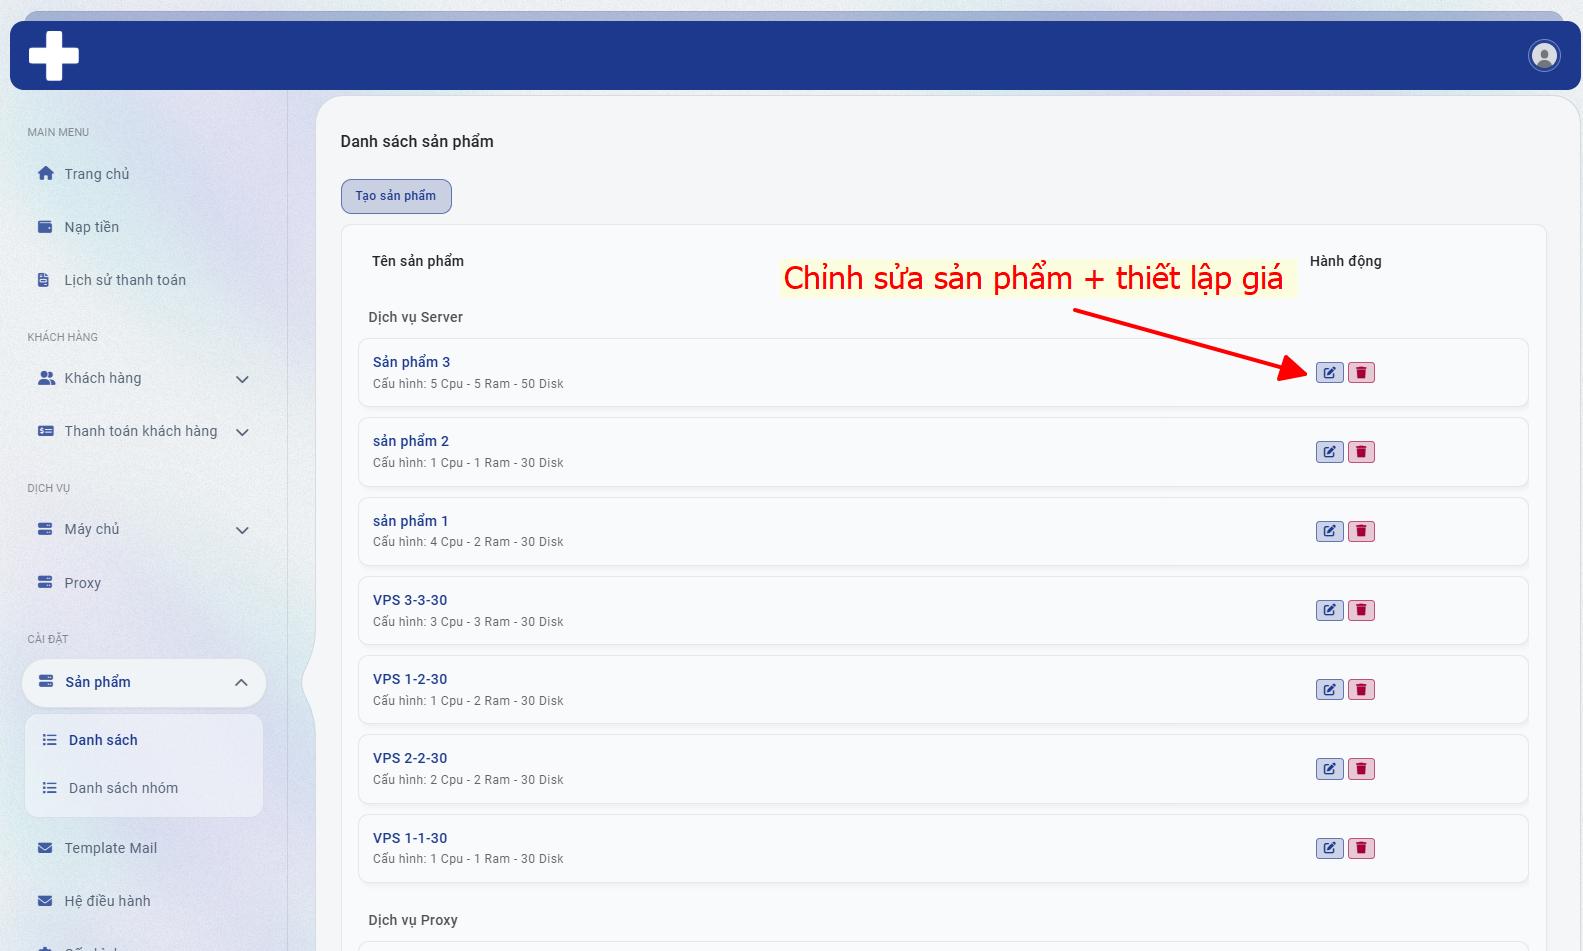Click 'Cấu hình: 4 Cpu - 2 Ram - 30 Disk'
Screen dimensions: 1583x951
point(468,542)
